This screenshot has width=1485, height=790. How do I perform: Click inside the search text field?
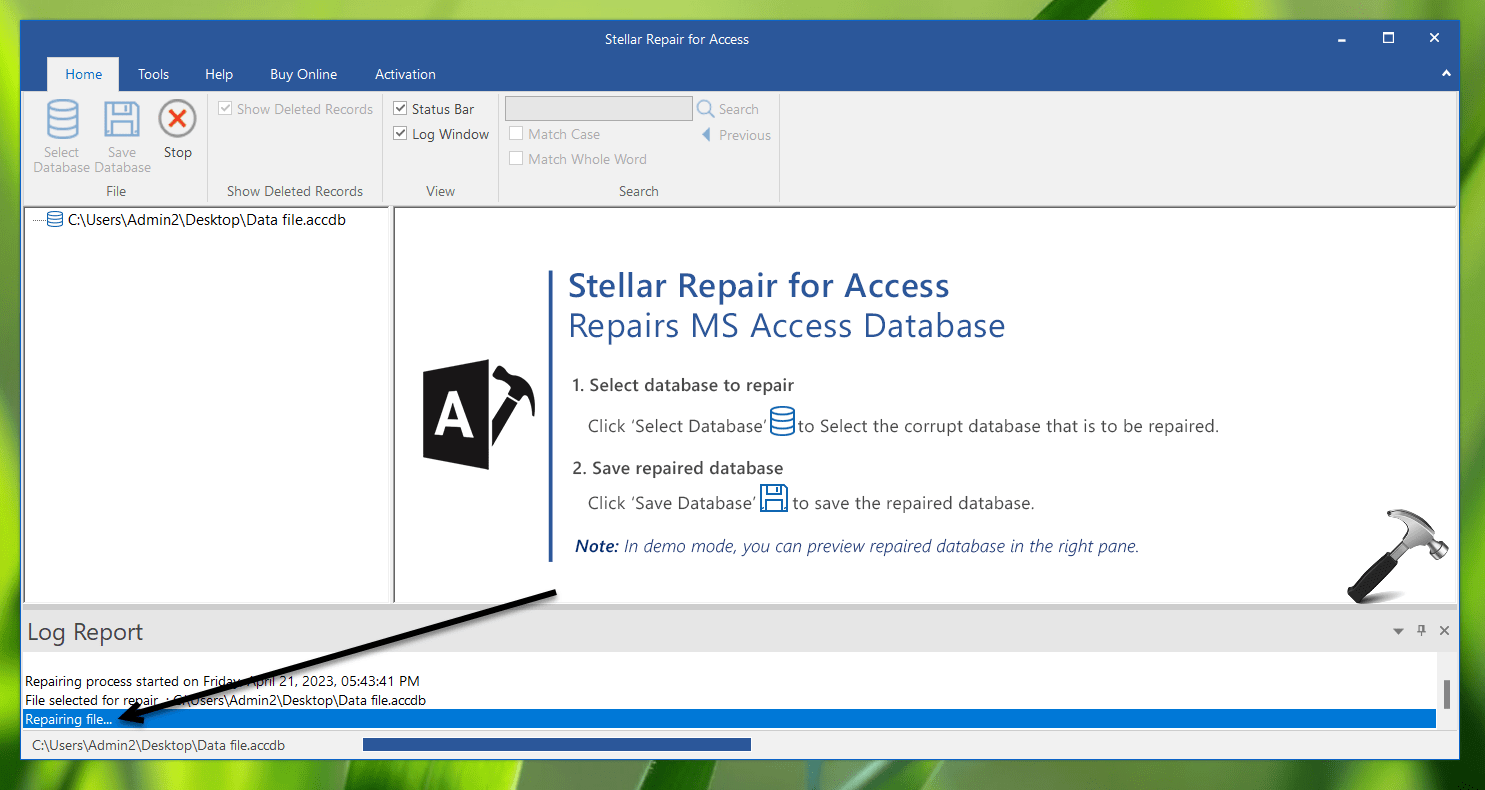pyautogui.click(x=598, y=108)
